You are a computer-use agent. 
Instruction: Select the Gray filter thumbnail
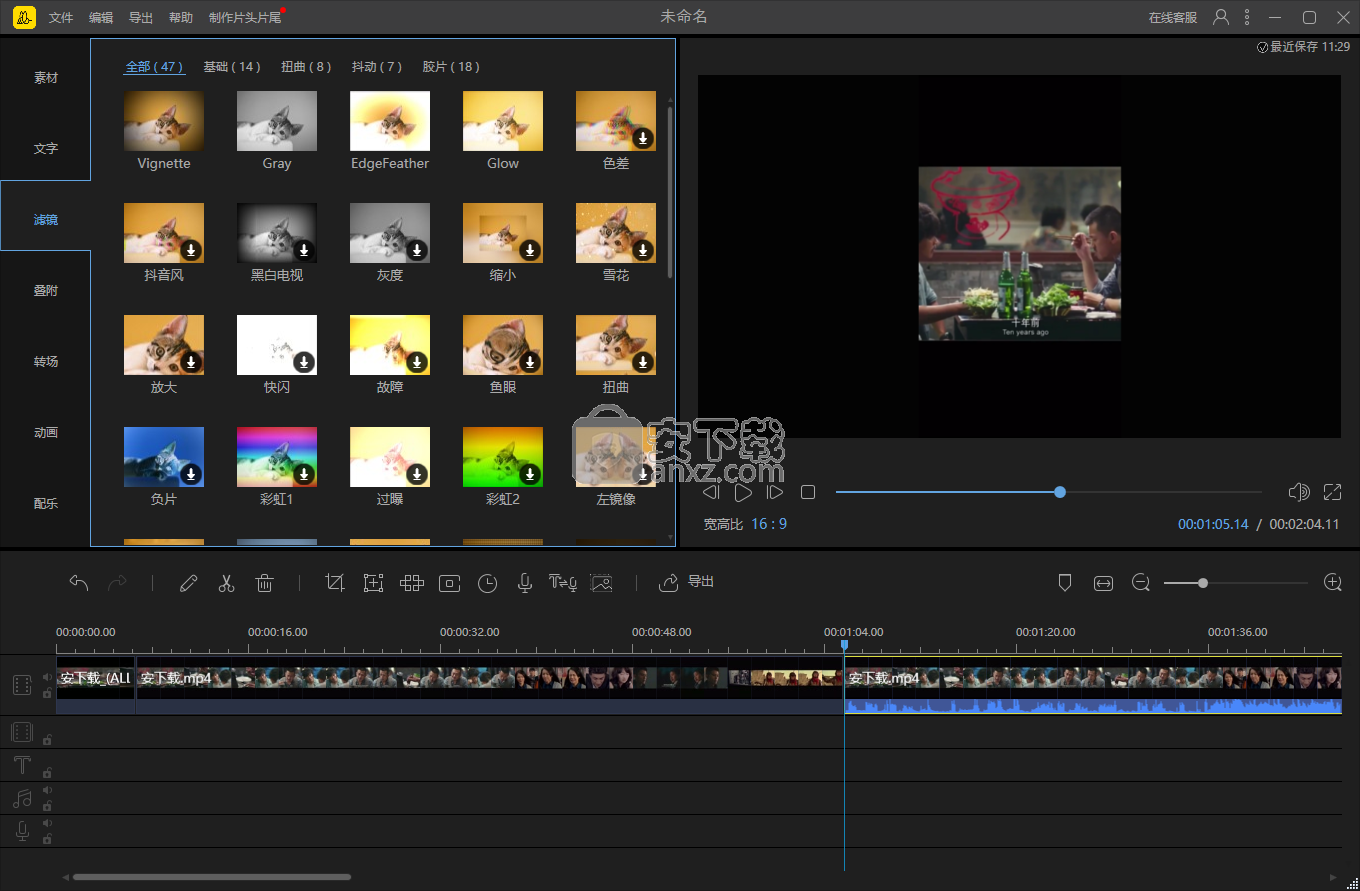tap(277, 121)
